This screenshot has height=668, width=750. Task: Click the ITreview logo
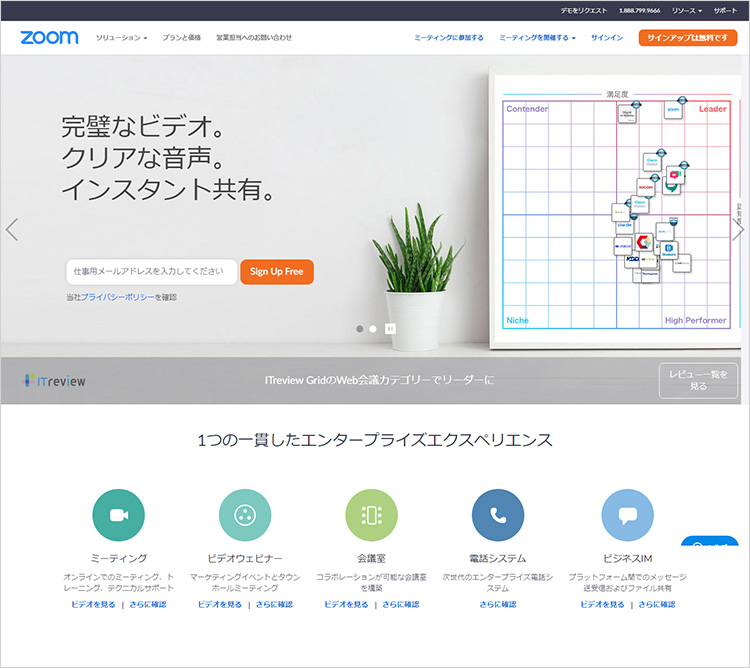[x=55, y=381]
